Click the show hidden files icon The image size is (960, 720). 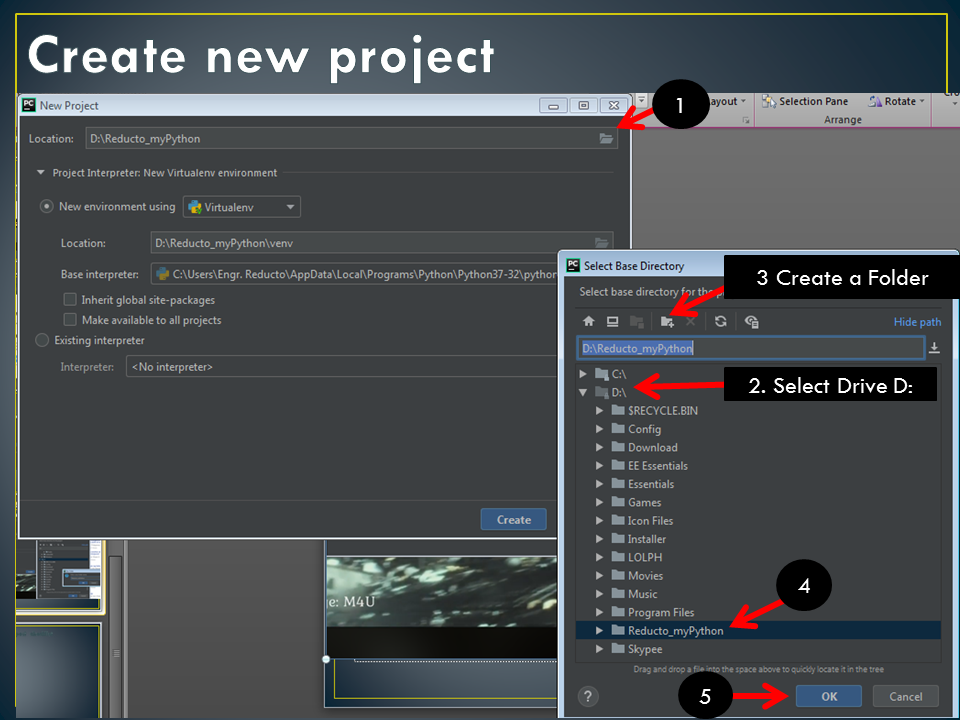[x=752, y=321]
